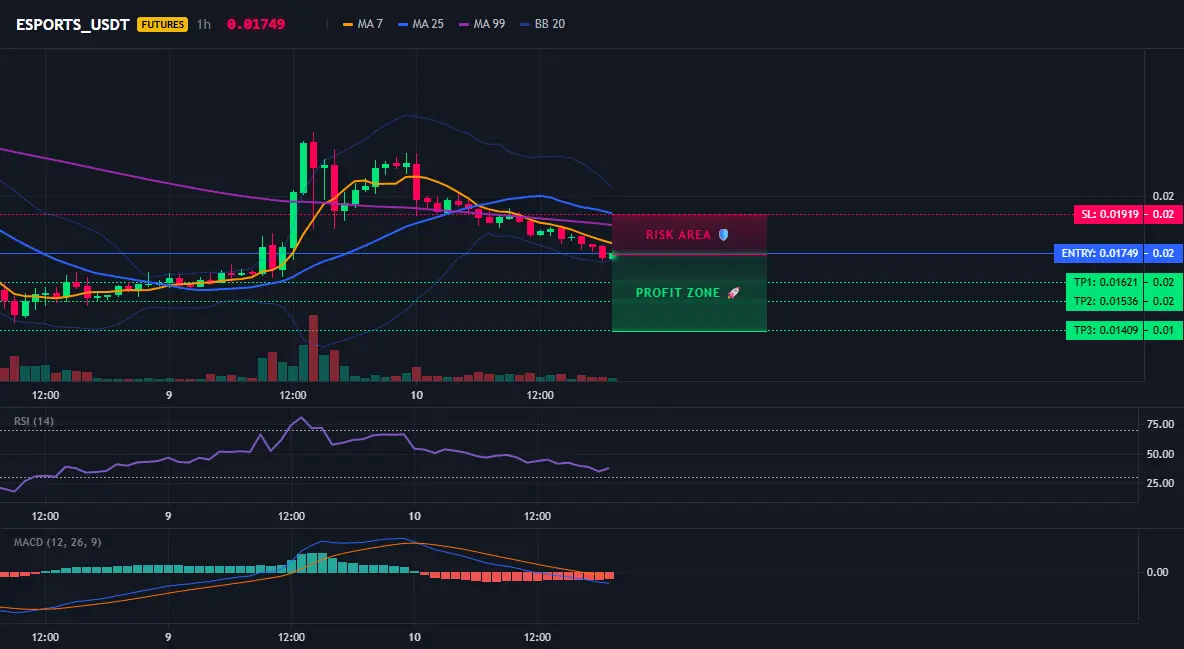1184x649 pixels.
Task: Toggle the MA 7 legend entry
Action: click(x=362, y=24)
